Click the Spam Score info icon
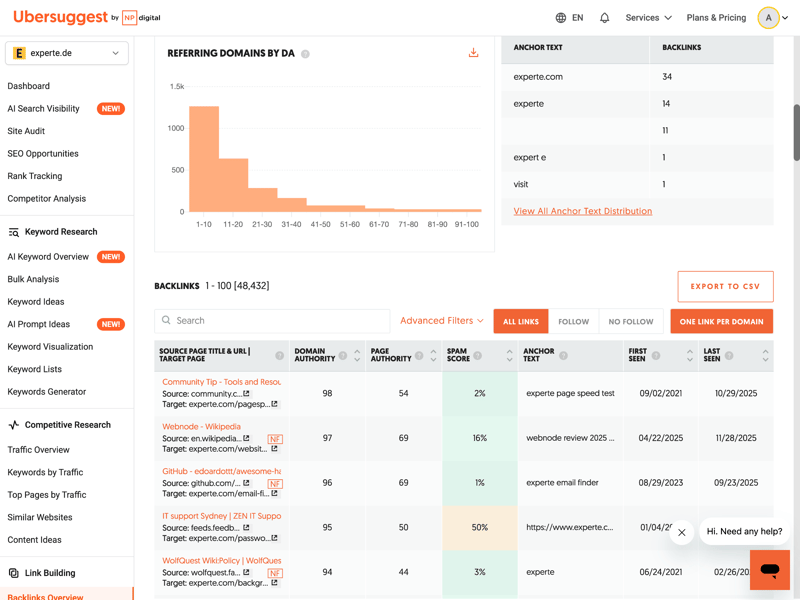Screen dimensions: 800x600 click(x=478, y=355)
